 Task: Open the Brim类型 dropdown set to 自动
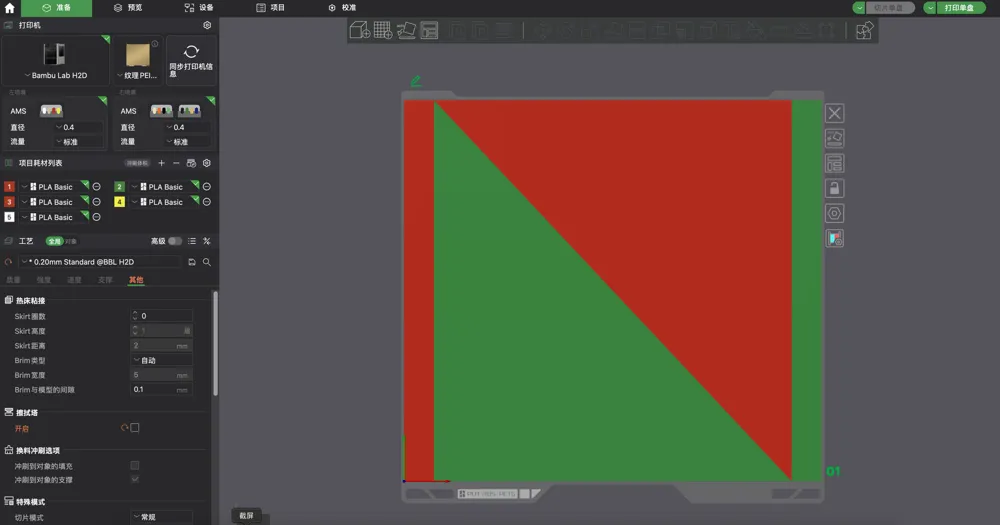click(x=160, y=360)
